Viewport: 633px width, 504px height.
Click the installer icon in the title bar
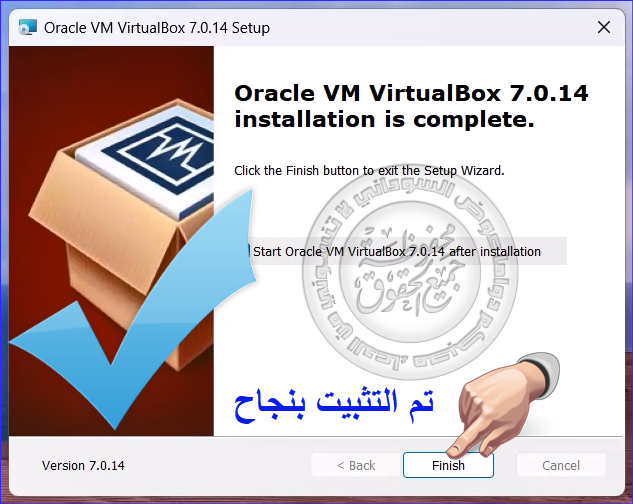[27, 27]
